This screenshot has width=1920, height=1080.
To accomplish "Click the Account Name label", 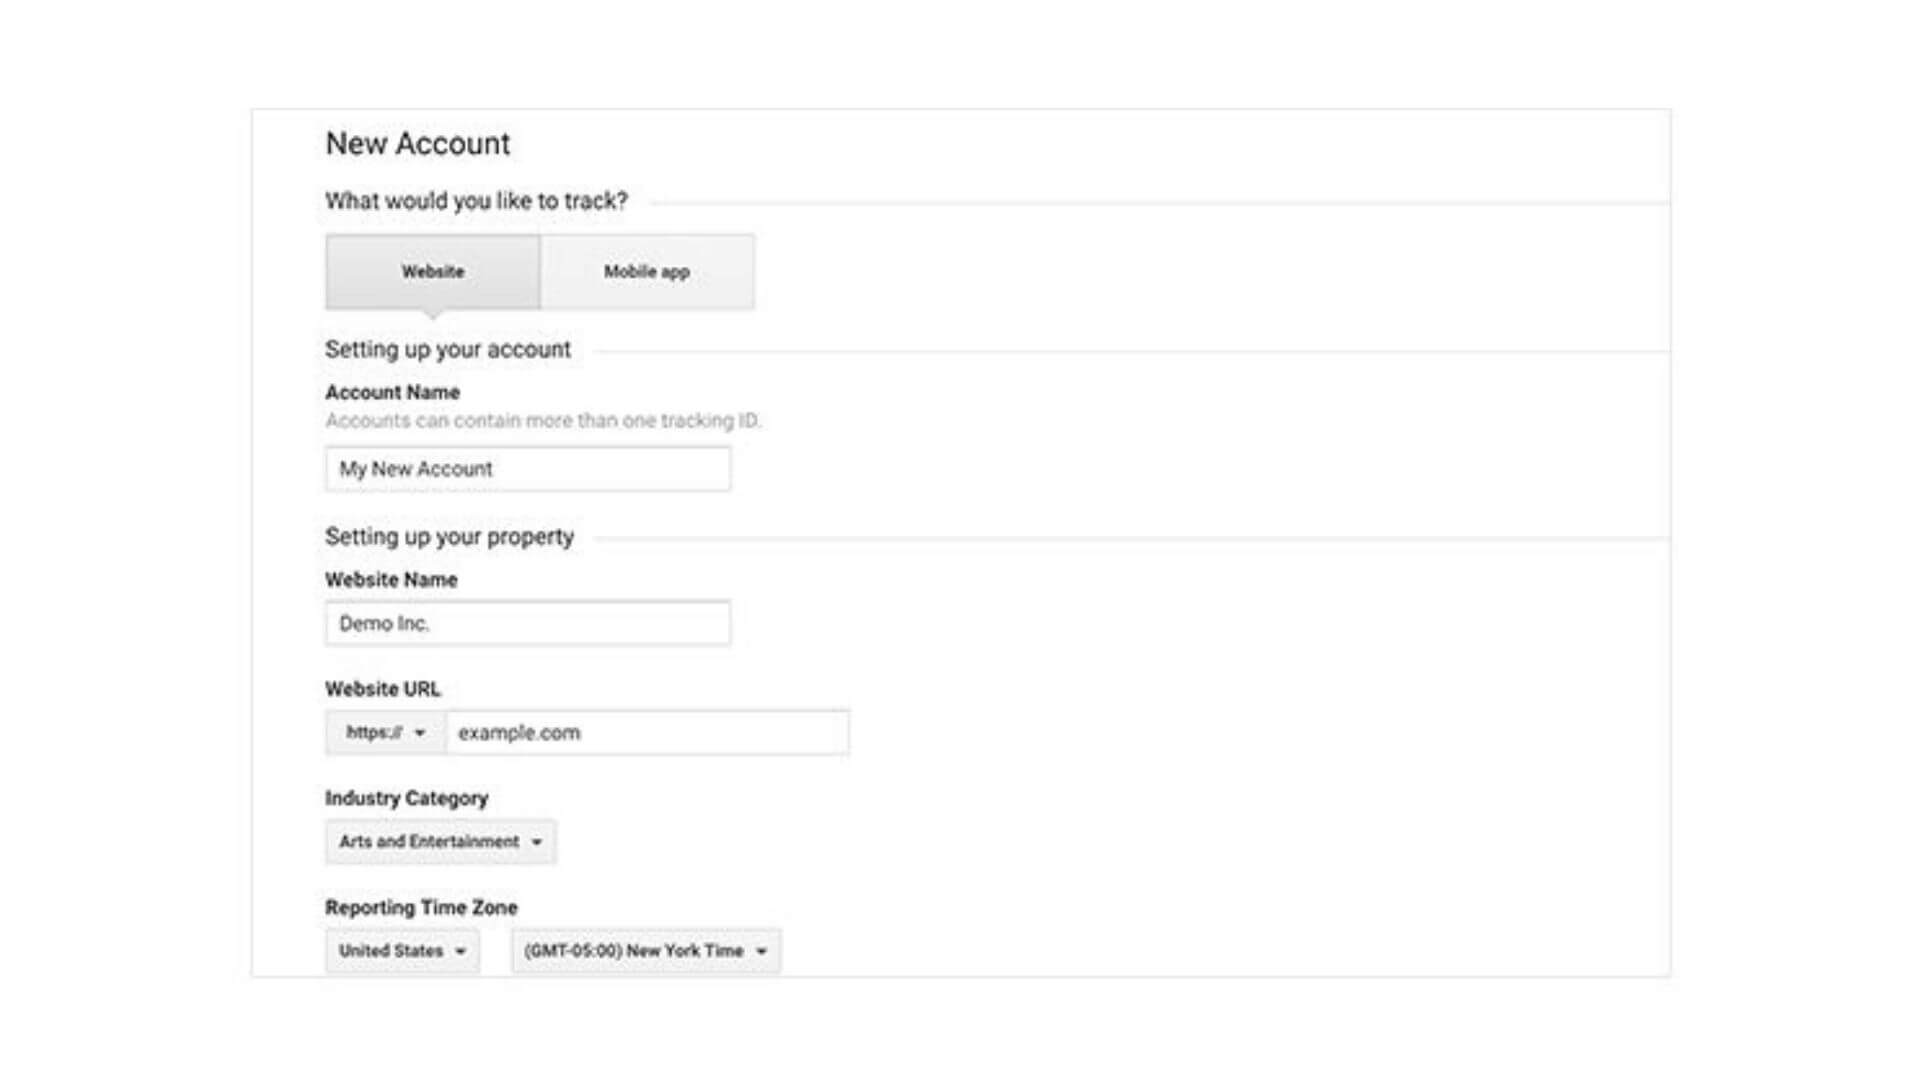I will [392, 393].
